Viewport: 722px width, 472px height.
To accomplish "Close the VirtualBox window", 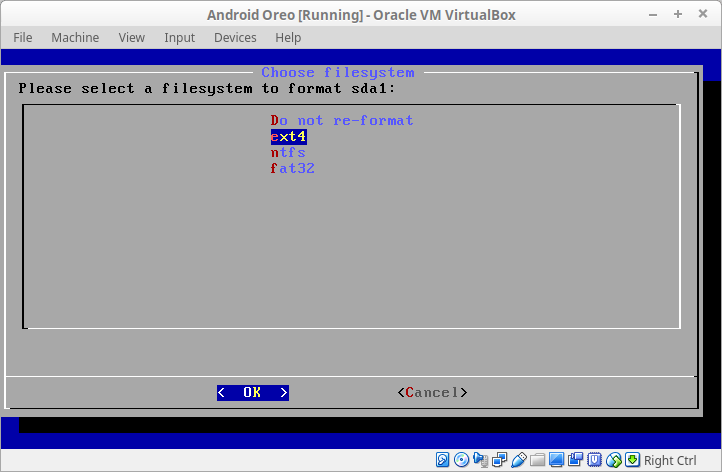I will (703, 14).
